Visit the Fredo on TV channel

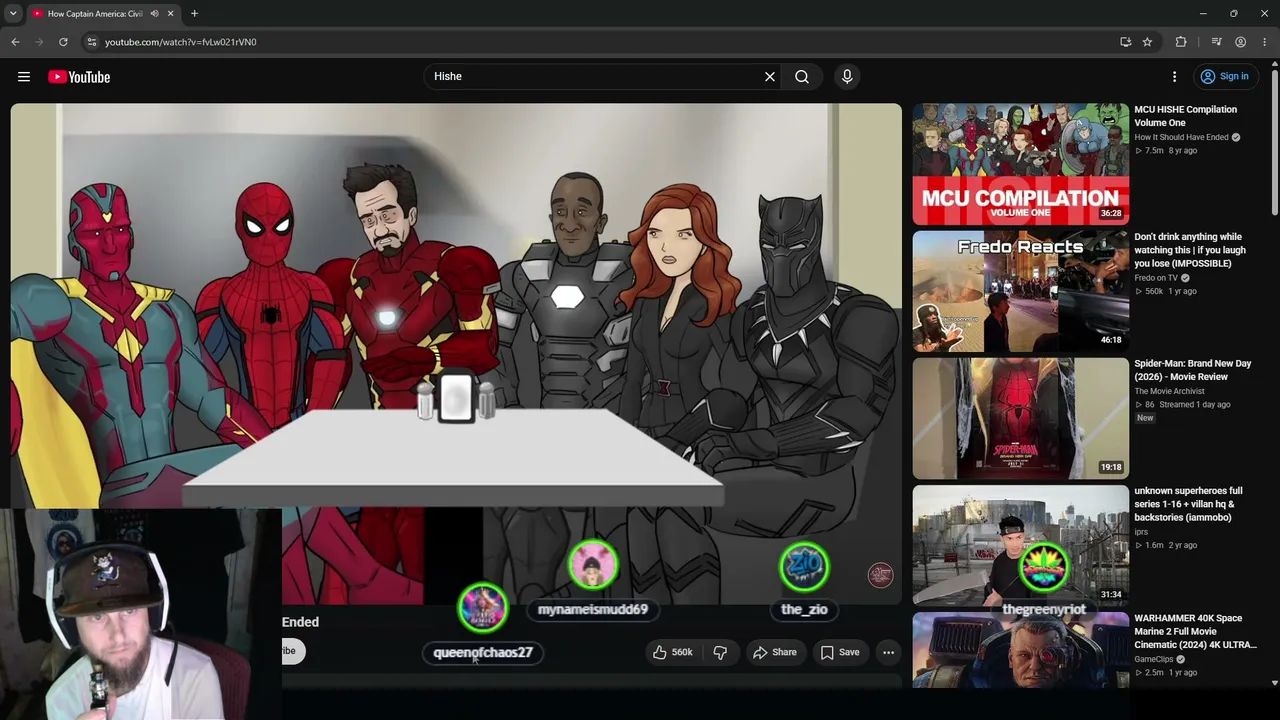point(1156,278)
